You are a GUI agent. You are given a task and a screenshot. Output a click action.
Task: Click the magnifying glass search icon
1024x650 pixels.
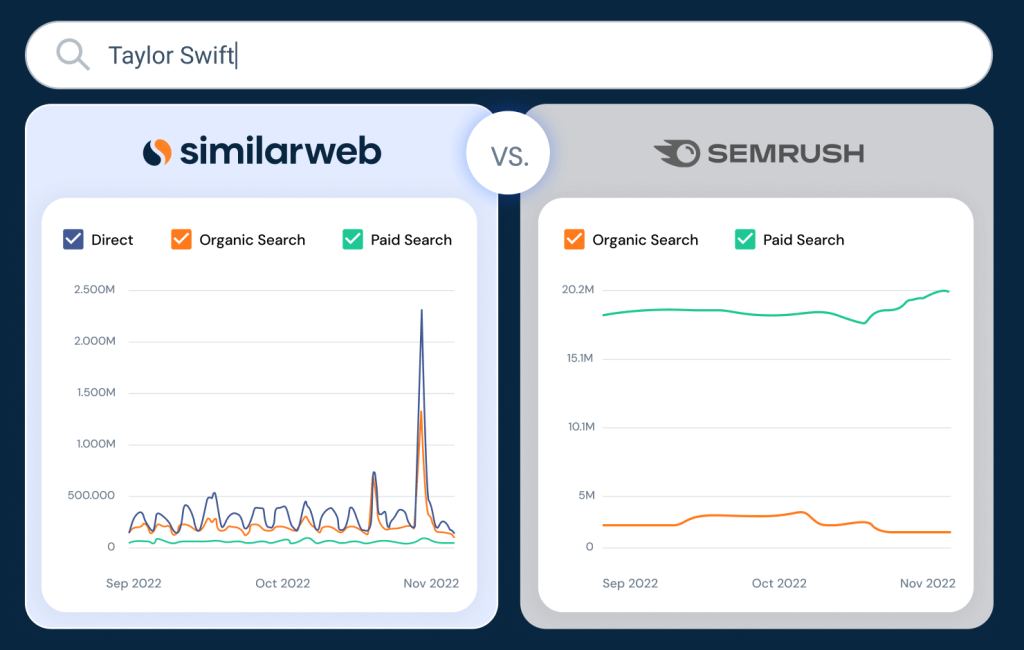[72, 54]
